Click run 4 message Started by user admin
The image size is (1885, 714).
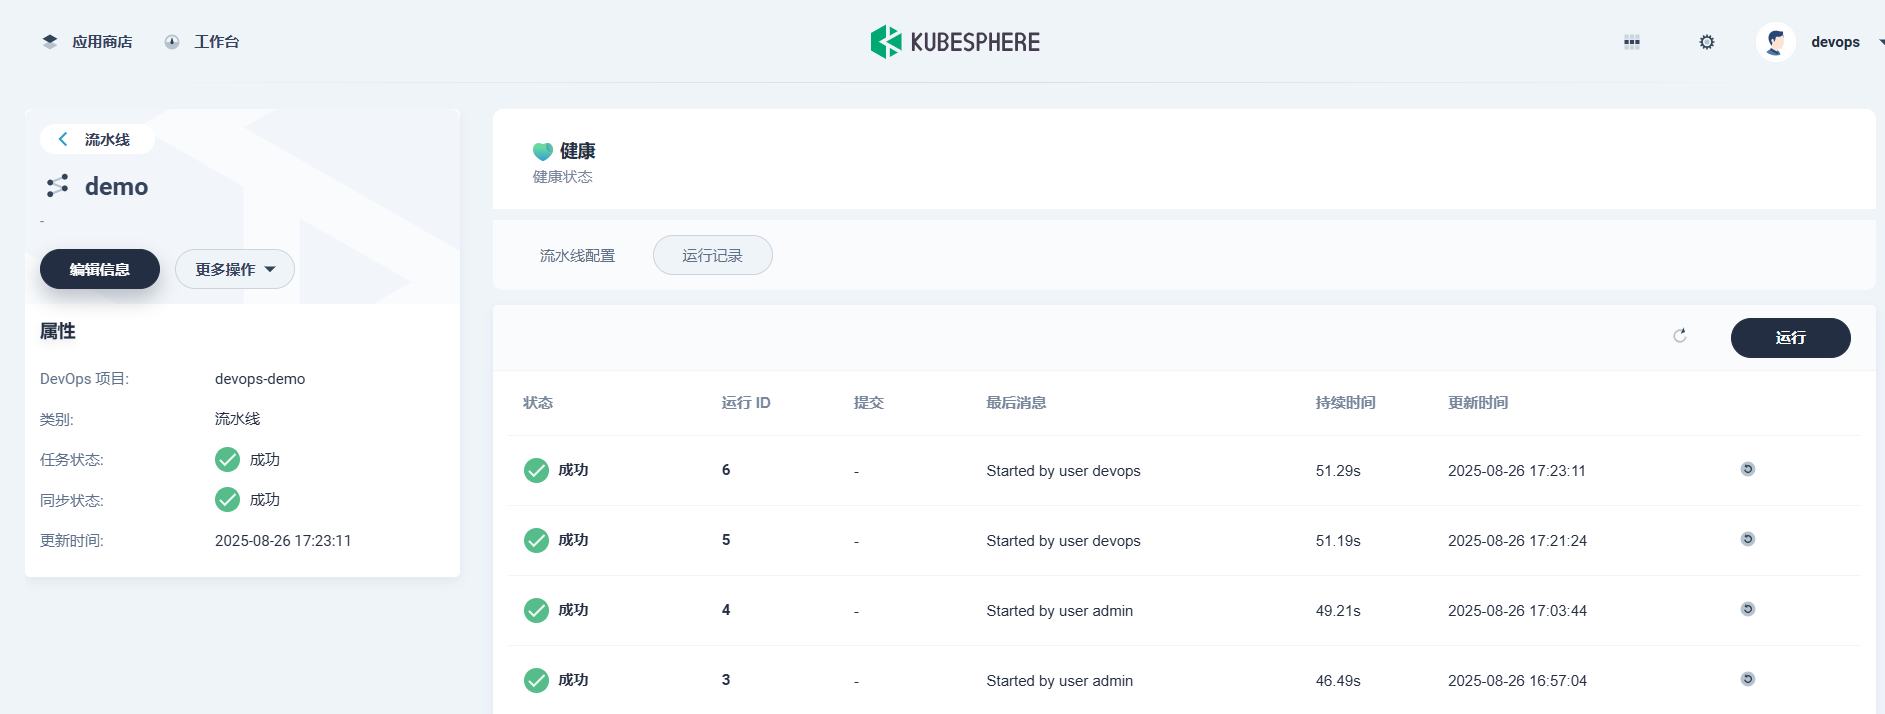pos(1059,611)
